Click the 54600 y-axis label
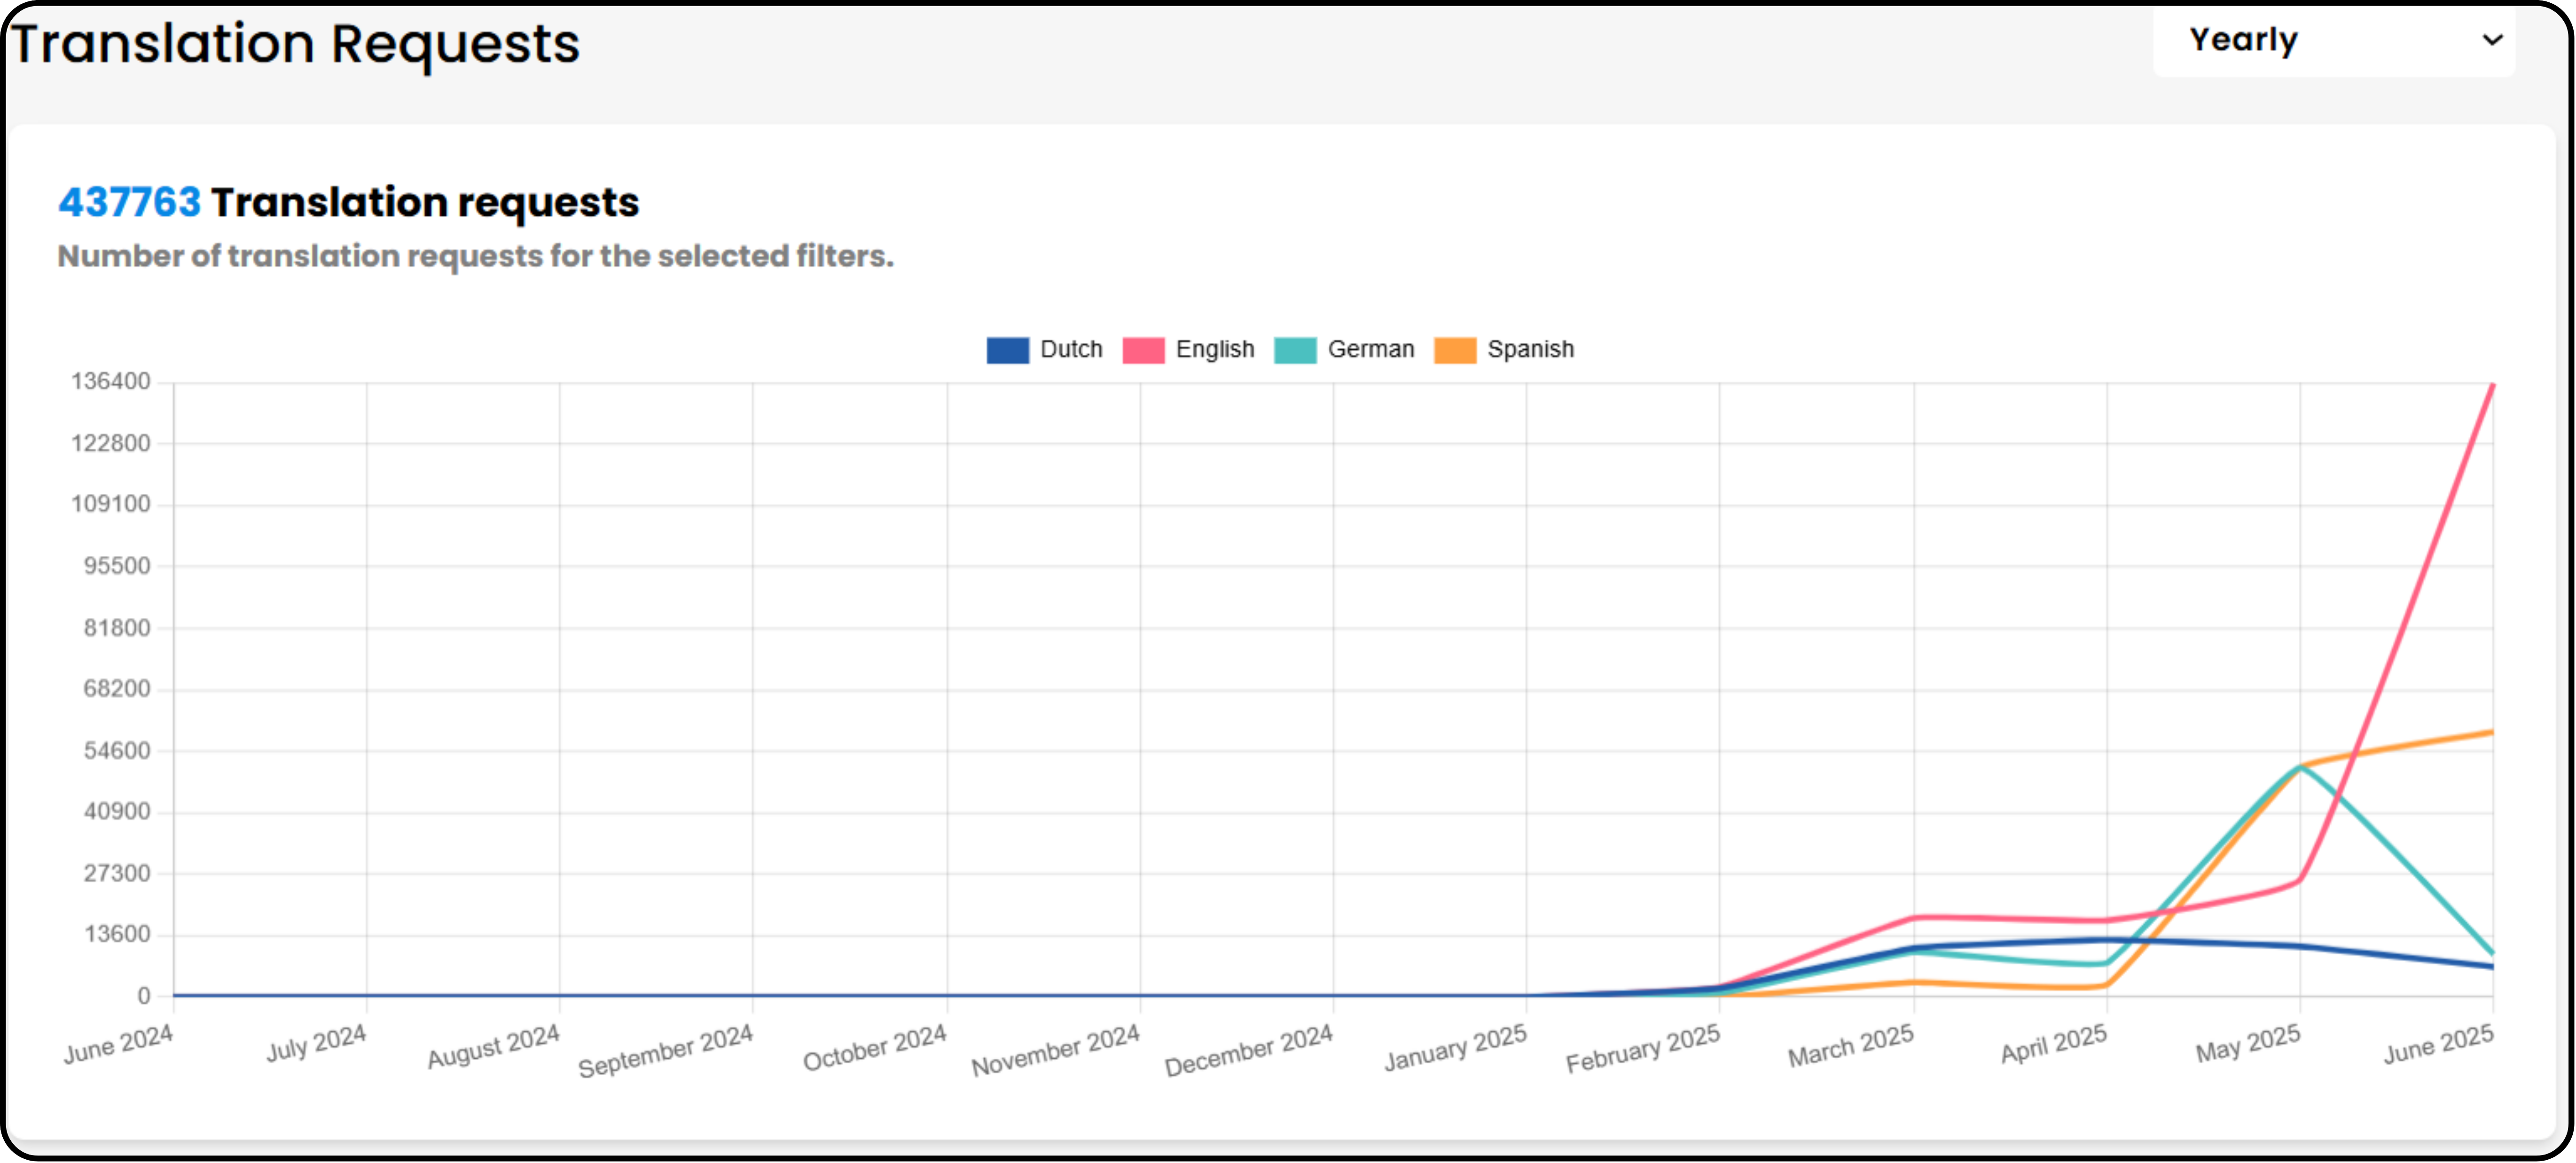The image size is (2576, 1163). (116, 751)
